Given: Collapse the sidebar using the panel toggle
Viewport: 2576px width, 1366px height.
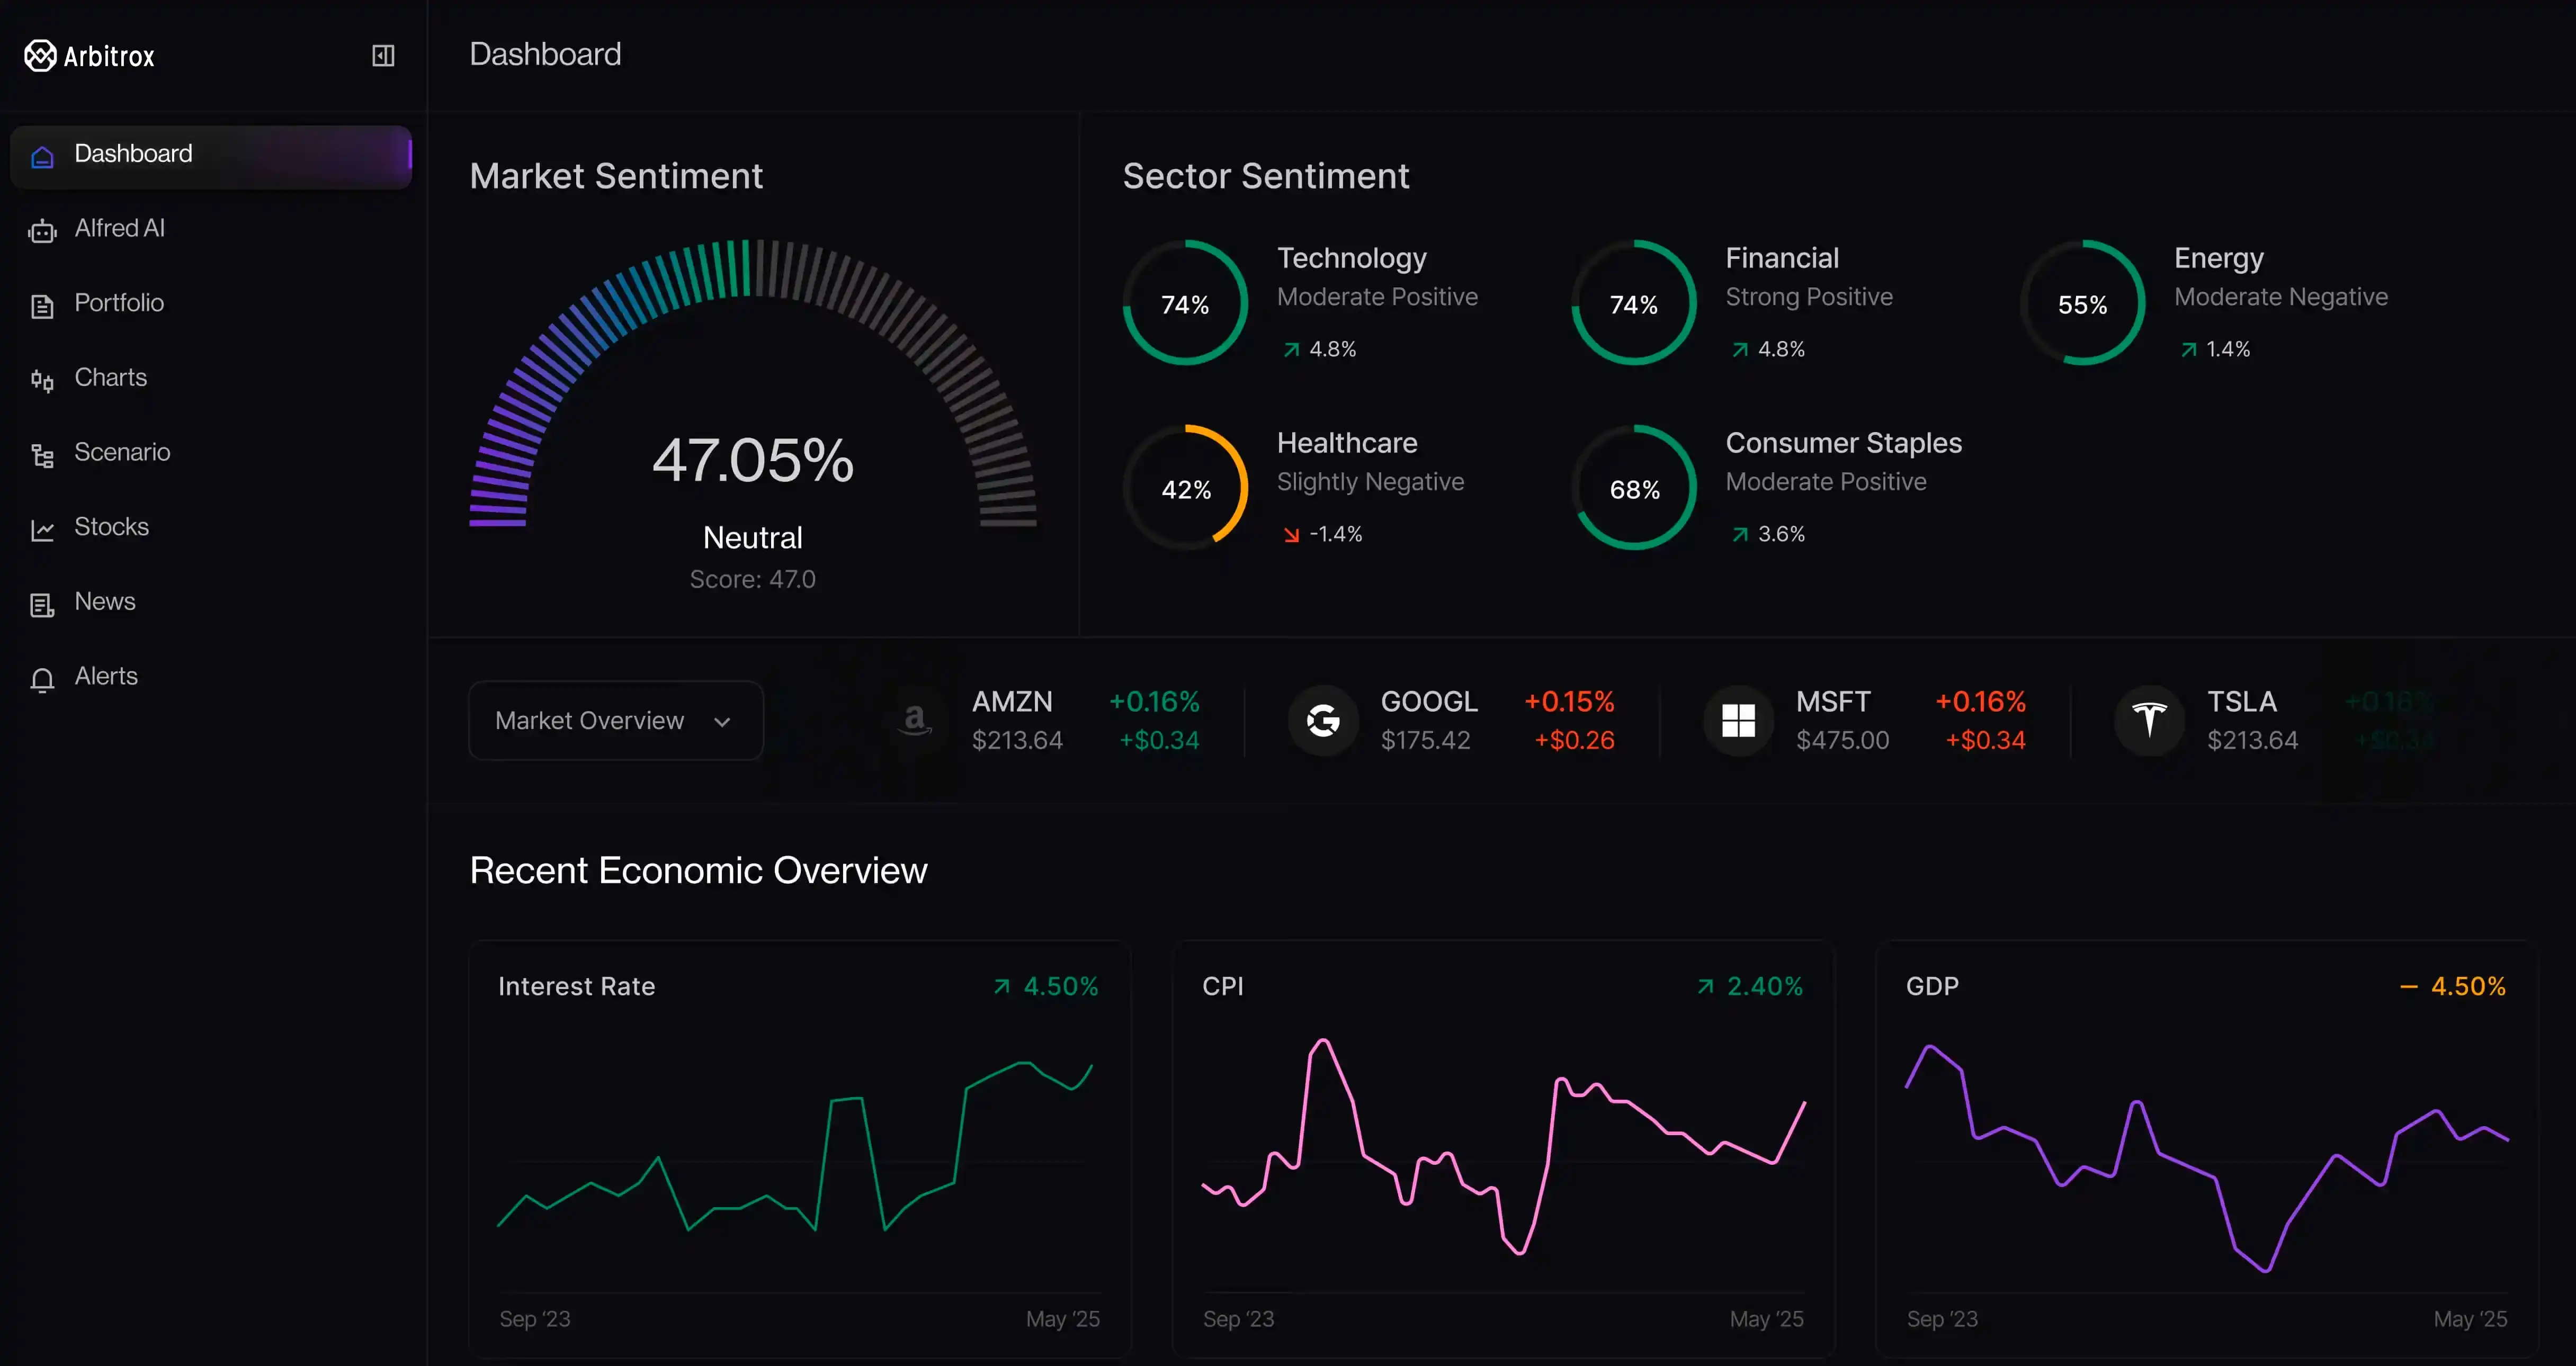Looking at the screenshot, I should click(x=383, y=55).
